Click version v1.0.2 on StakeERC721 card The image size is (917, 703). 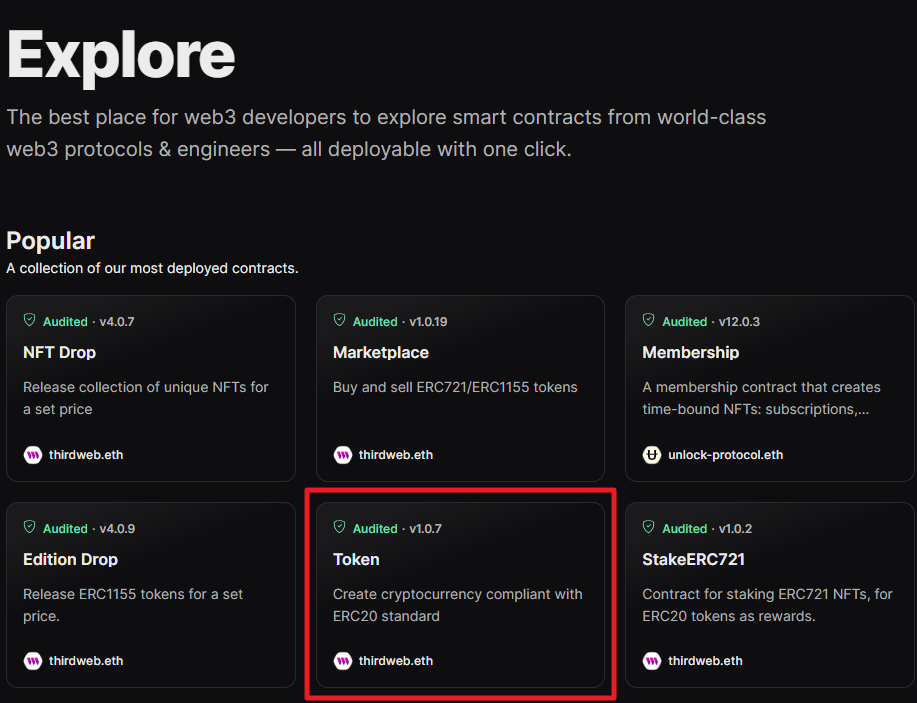[x=736, y=529]
